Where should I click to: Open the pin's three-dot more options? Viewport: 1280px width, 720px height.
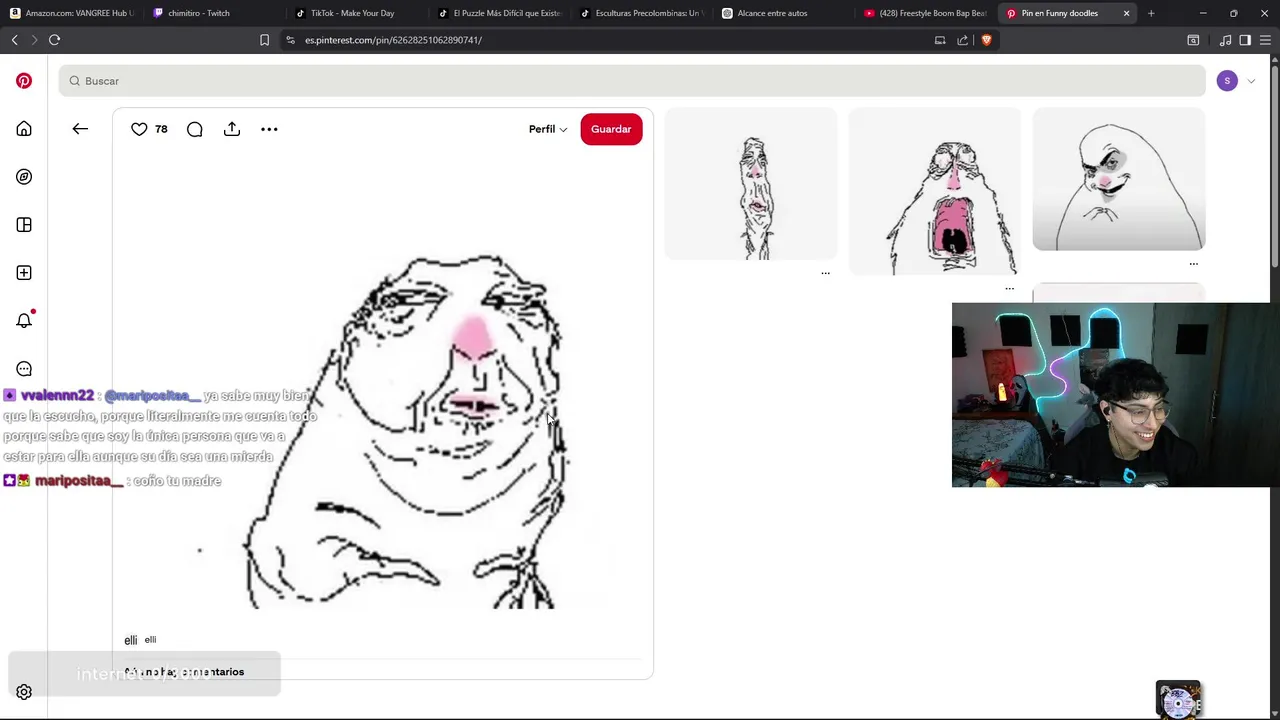point(269,129)
